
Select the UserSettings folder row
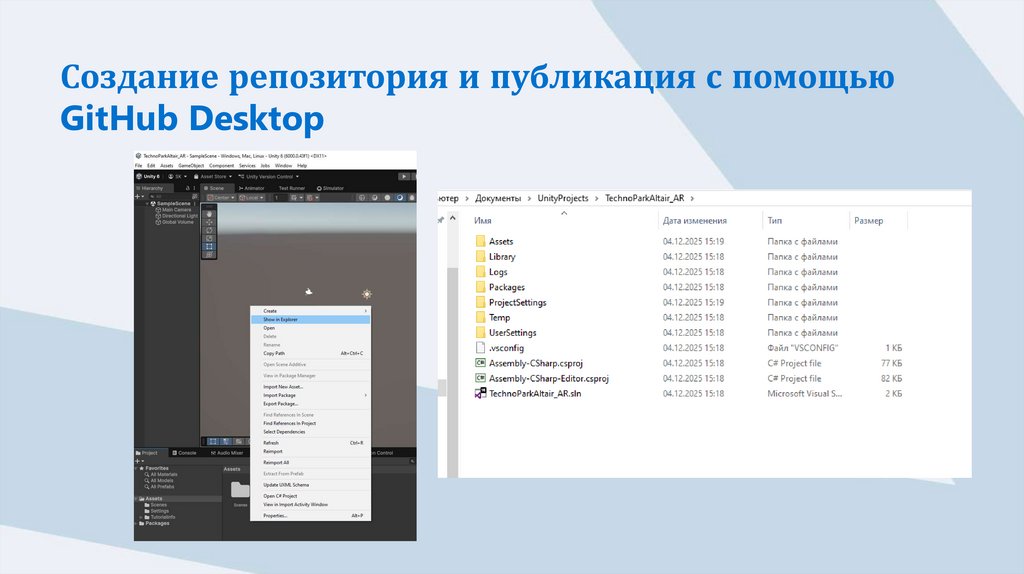689,332
